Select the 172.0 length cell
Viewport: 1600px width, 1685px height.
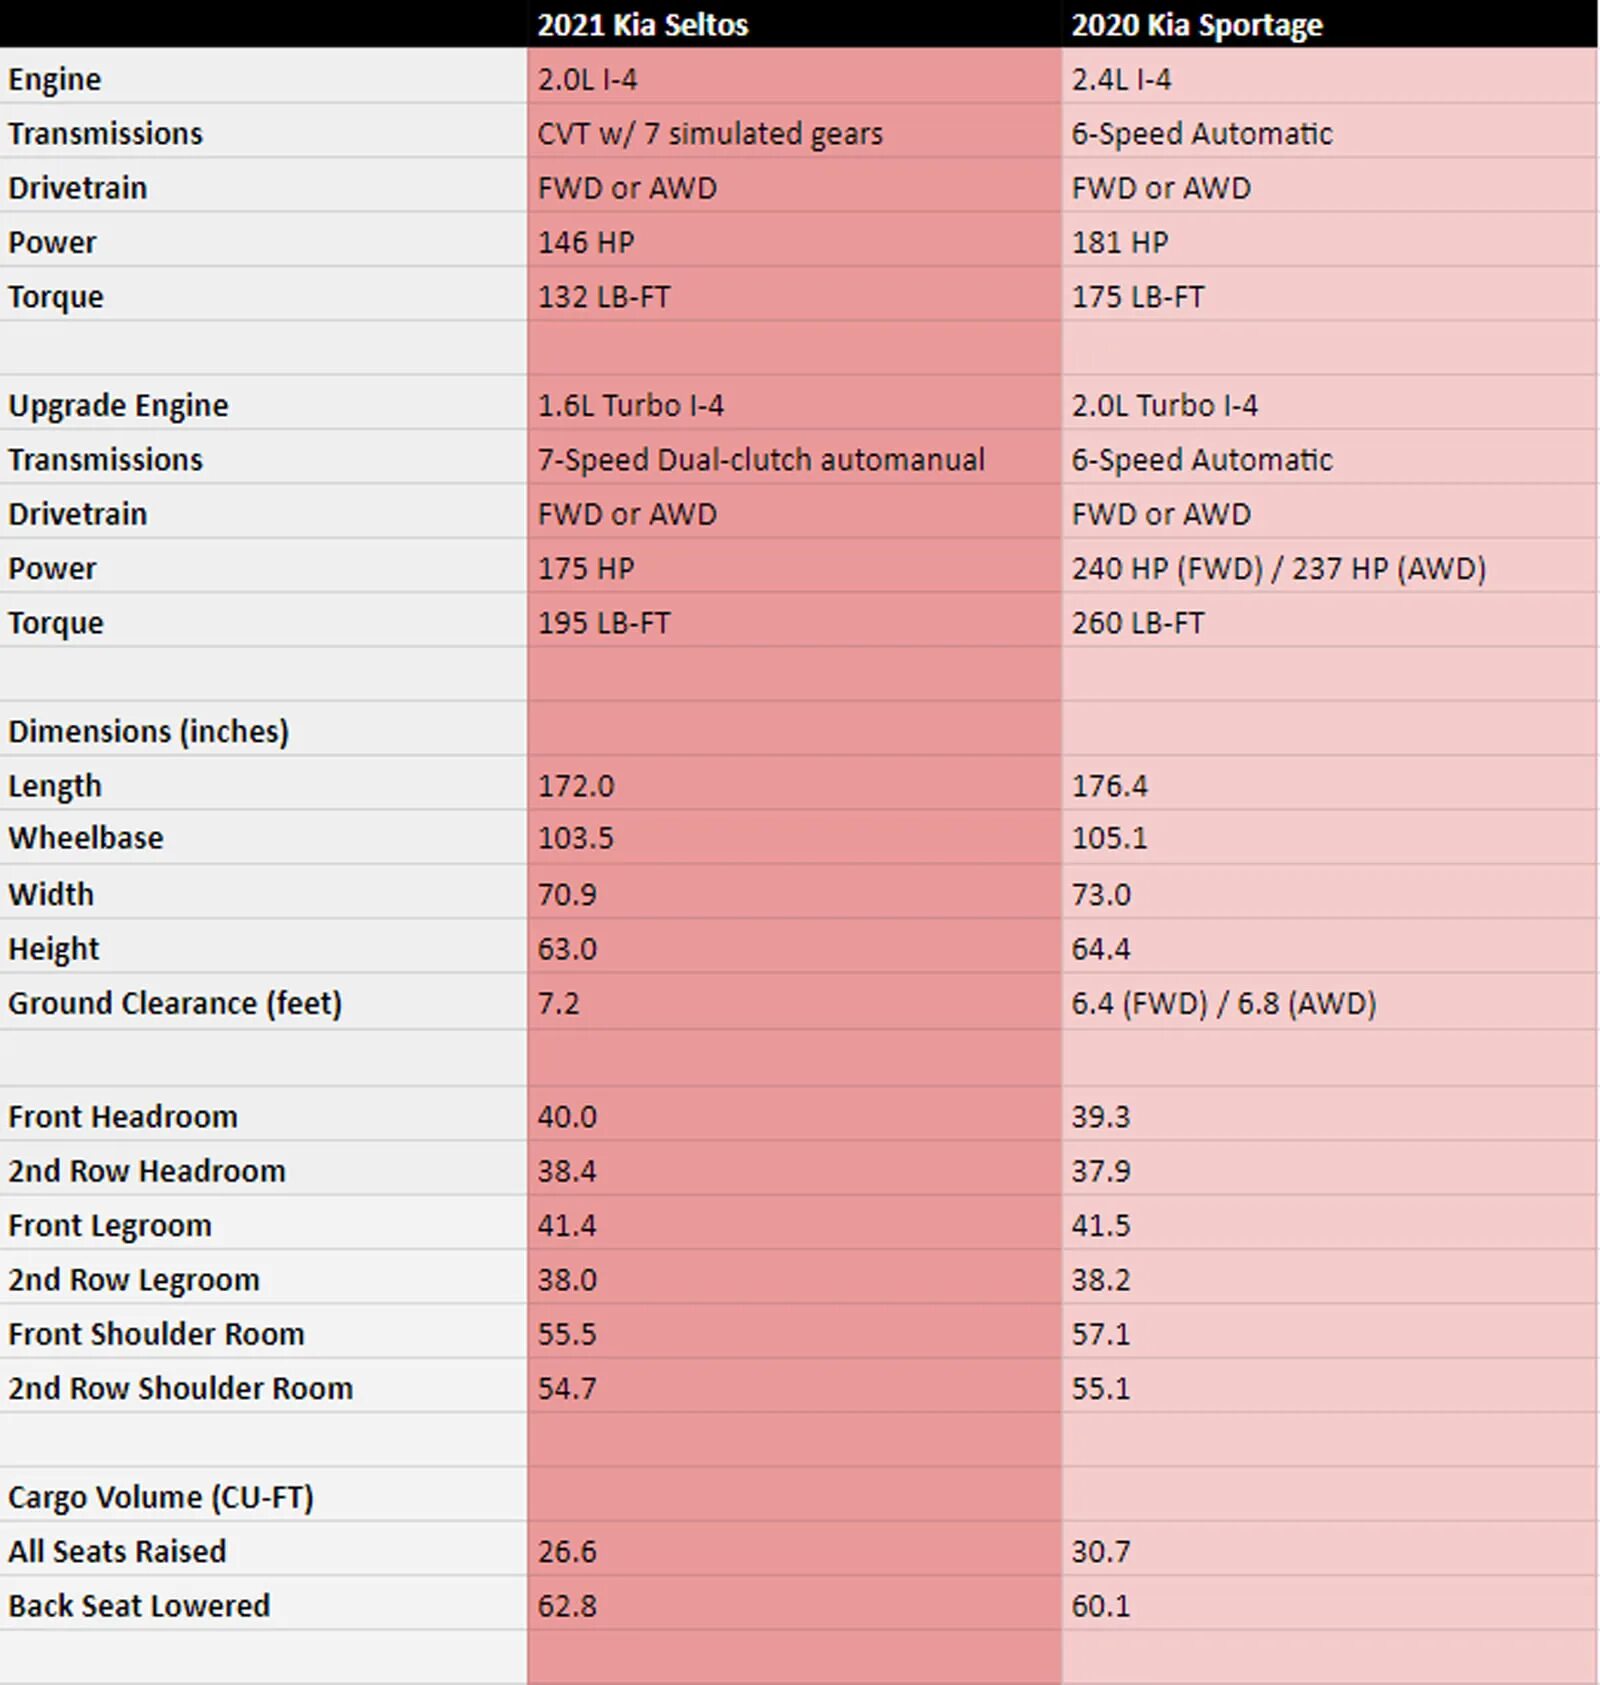794,784
